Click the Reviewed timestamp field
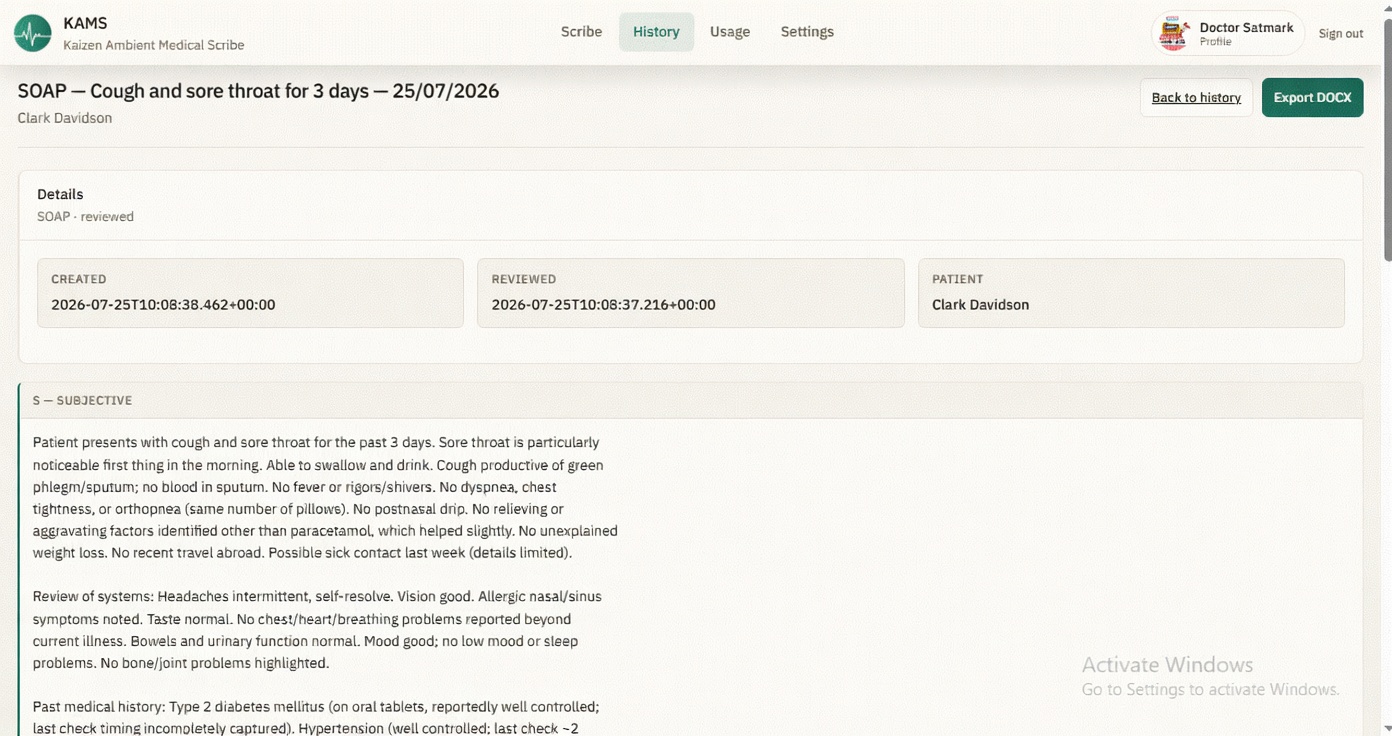The width and height of the screenshot is (1392, 736). [690, 293]
